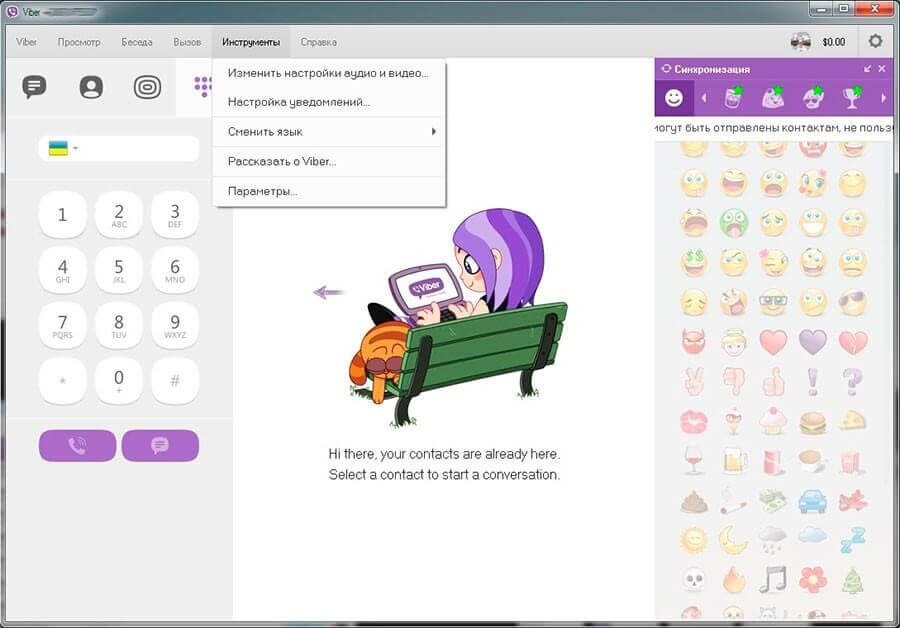Select the smiley emoticons tab
Screen dimensions: 900x628
674,98
